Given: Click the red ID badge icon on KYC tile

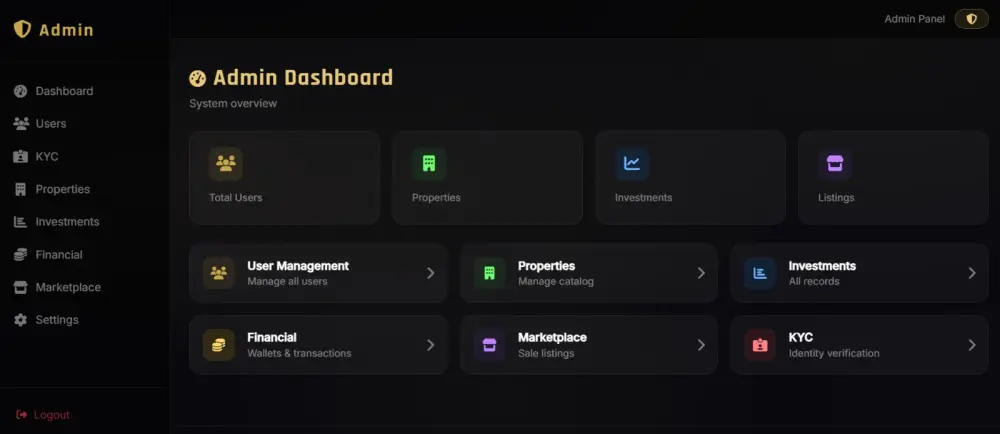Looking at the screenshot, I should pos(760,345).
